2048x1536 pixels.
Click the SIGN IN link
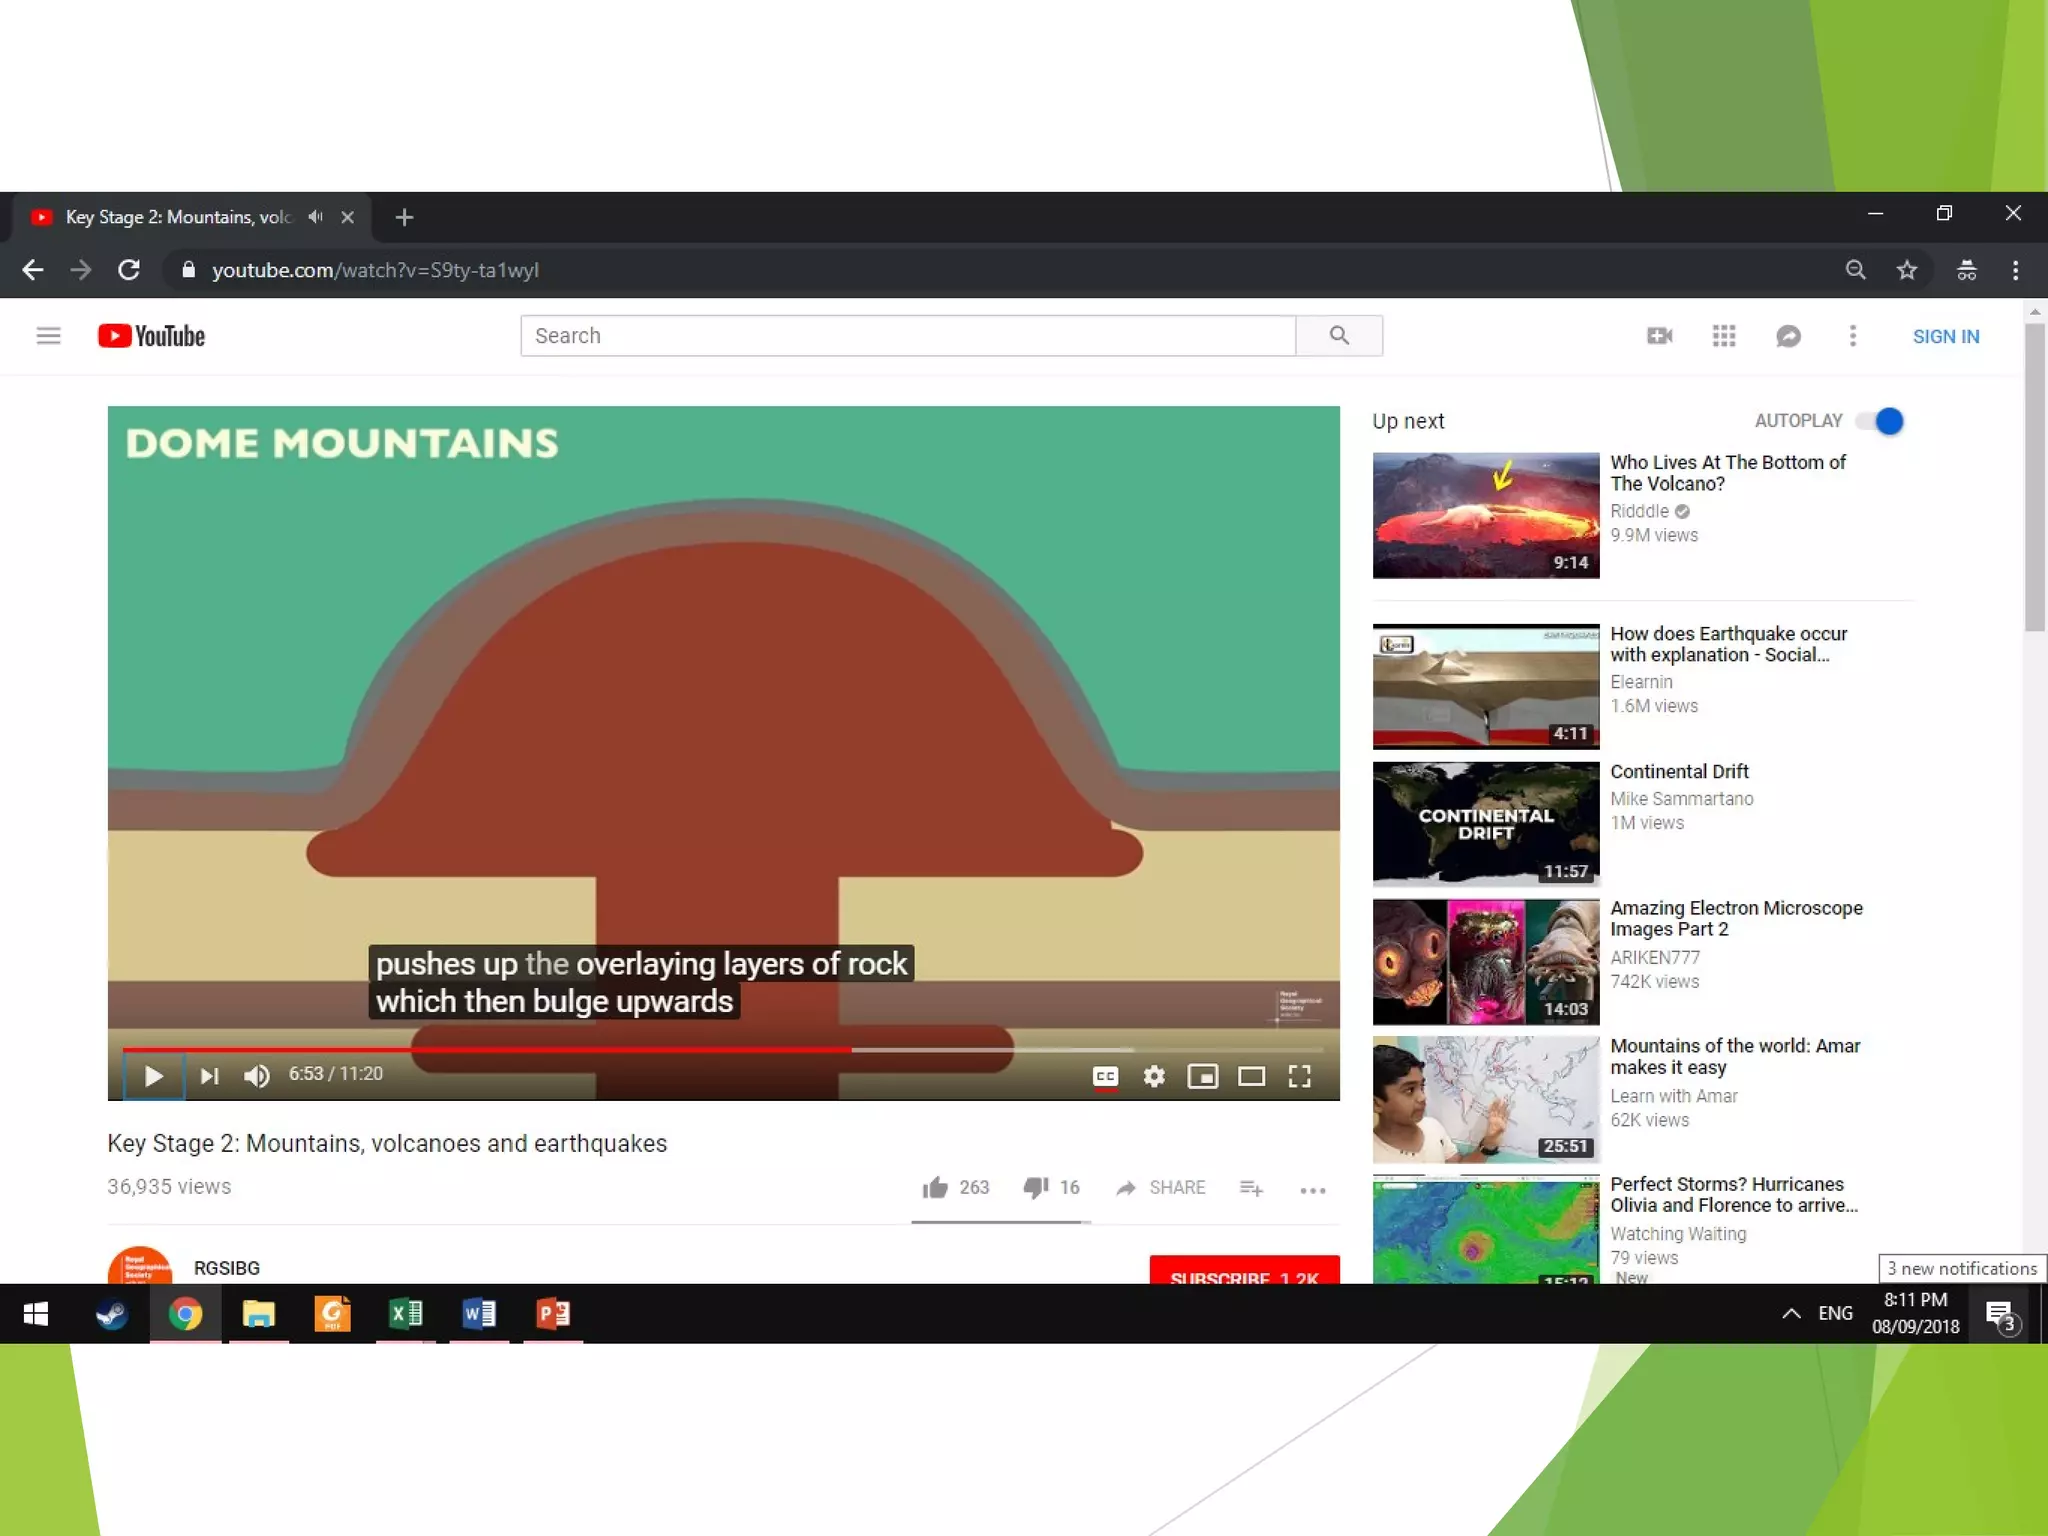click(1945, 336)
